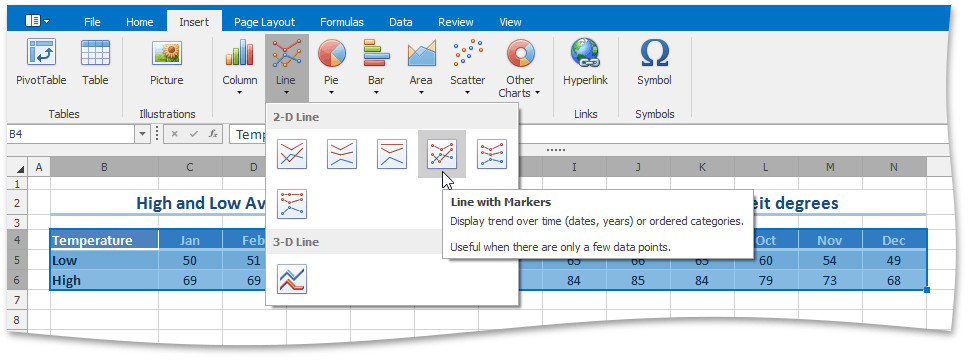Switch to the View tab
The width and height of the screenshot is (969, 361).
point(510,22)
